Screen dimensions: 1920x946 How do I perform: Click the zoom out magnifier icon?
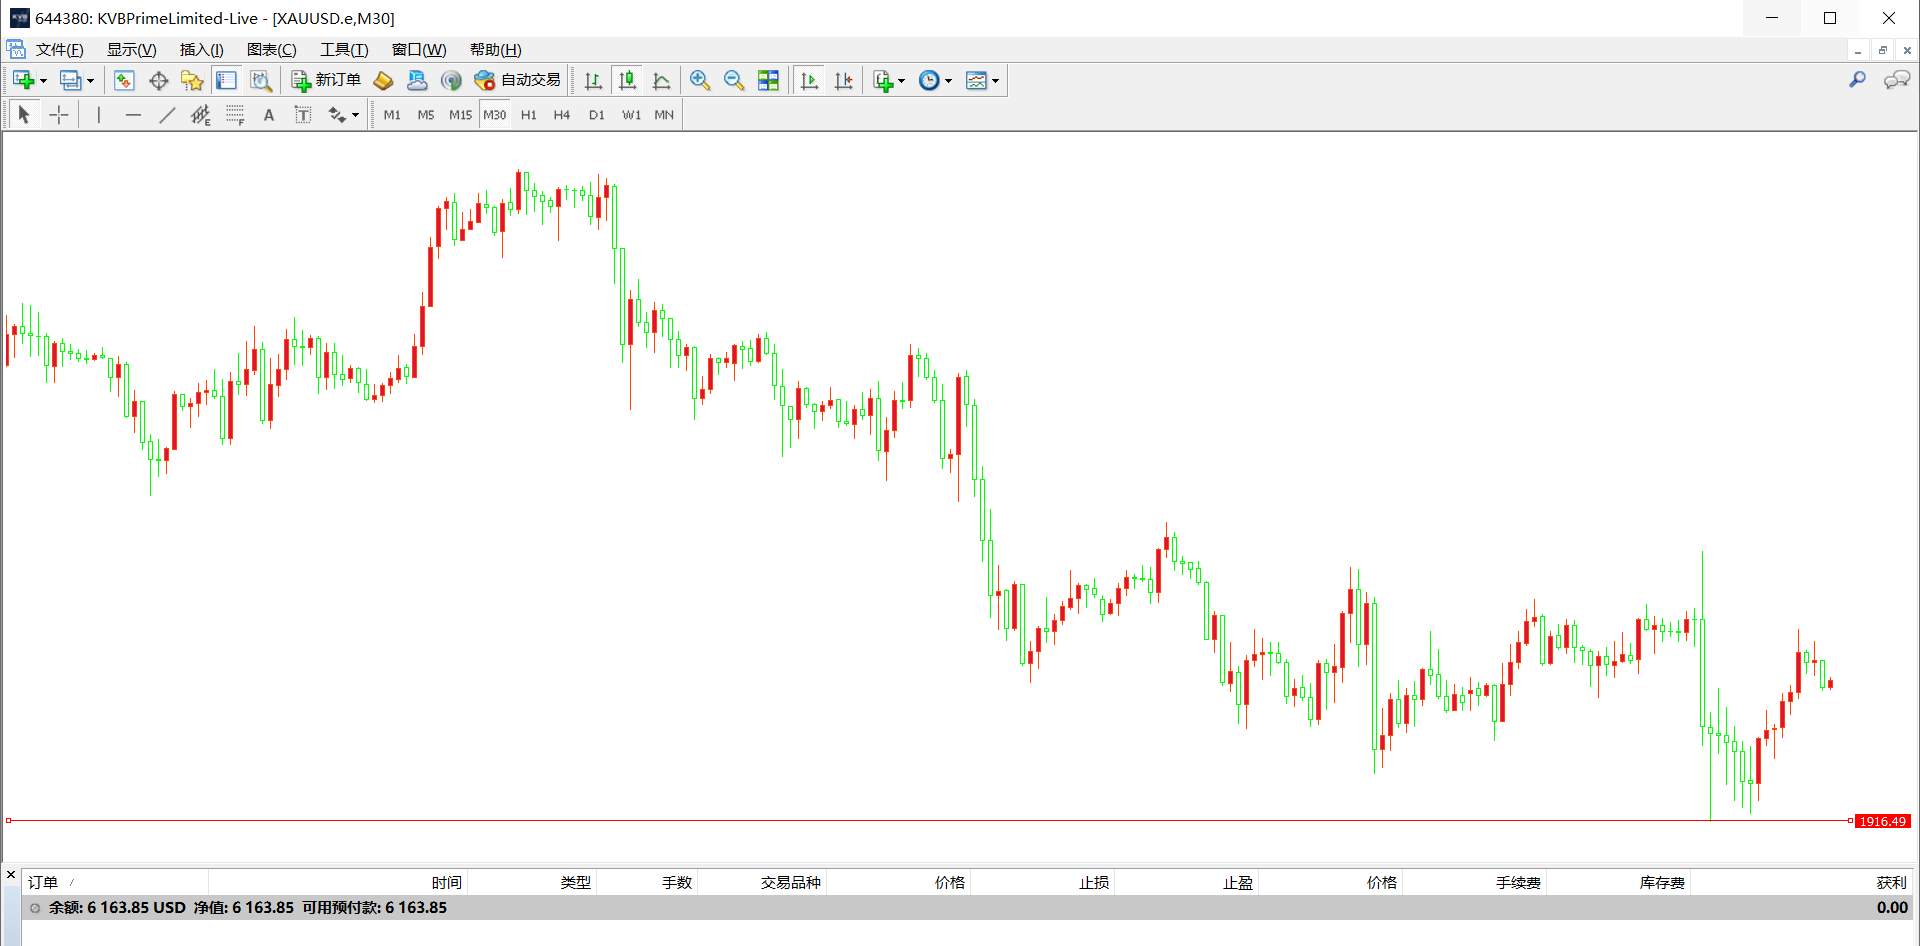(734, 81)
